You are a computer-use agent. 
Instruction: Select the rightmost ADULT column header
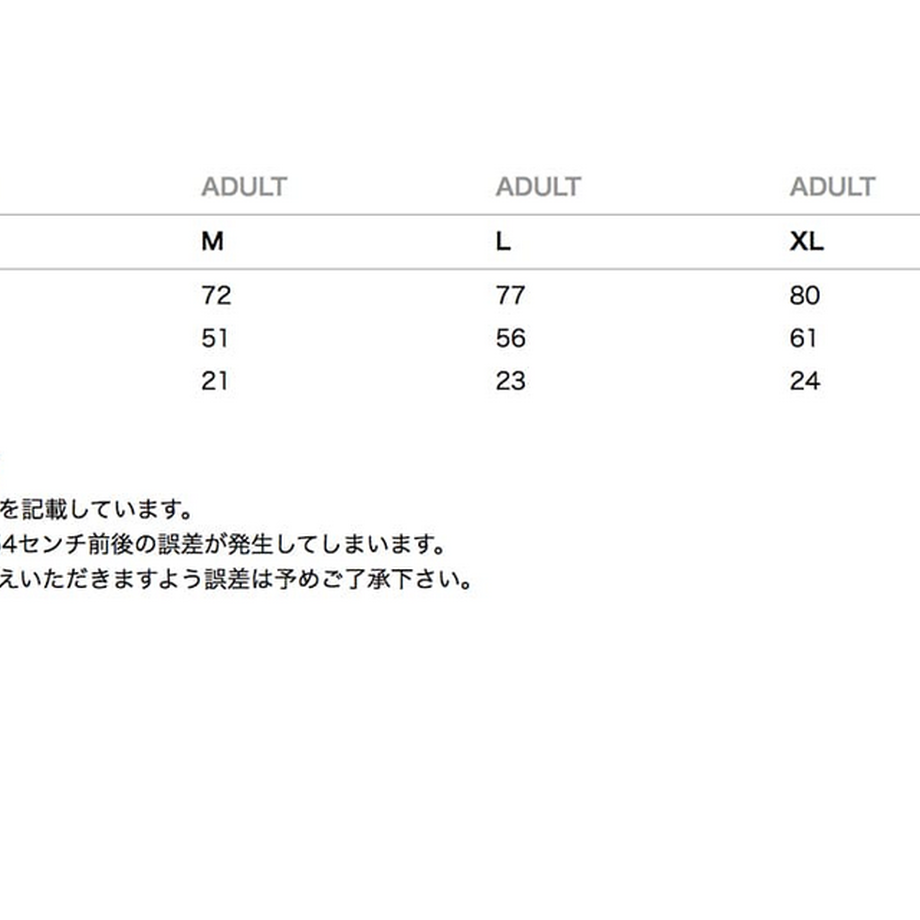coord(833,187)
